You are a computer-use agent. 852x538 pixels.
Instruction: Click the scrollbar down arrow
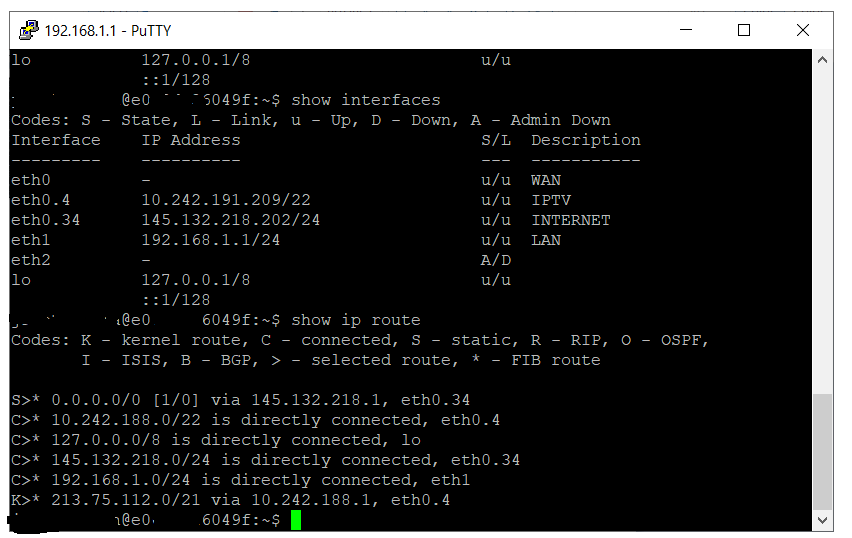(823, 520)
